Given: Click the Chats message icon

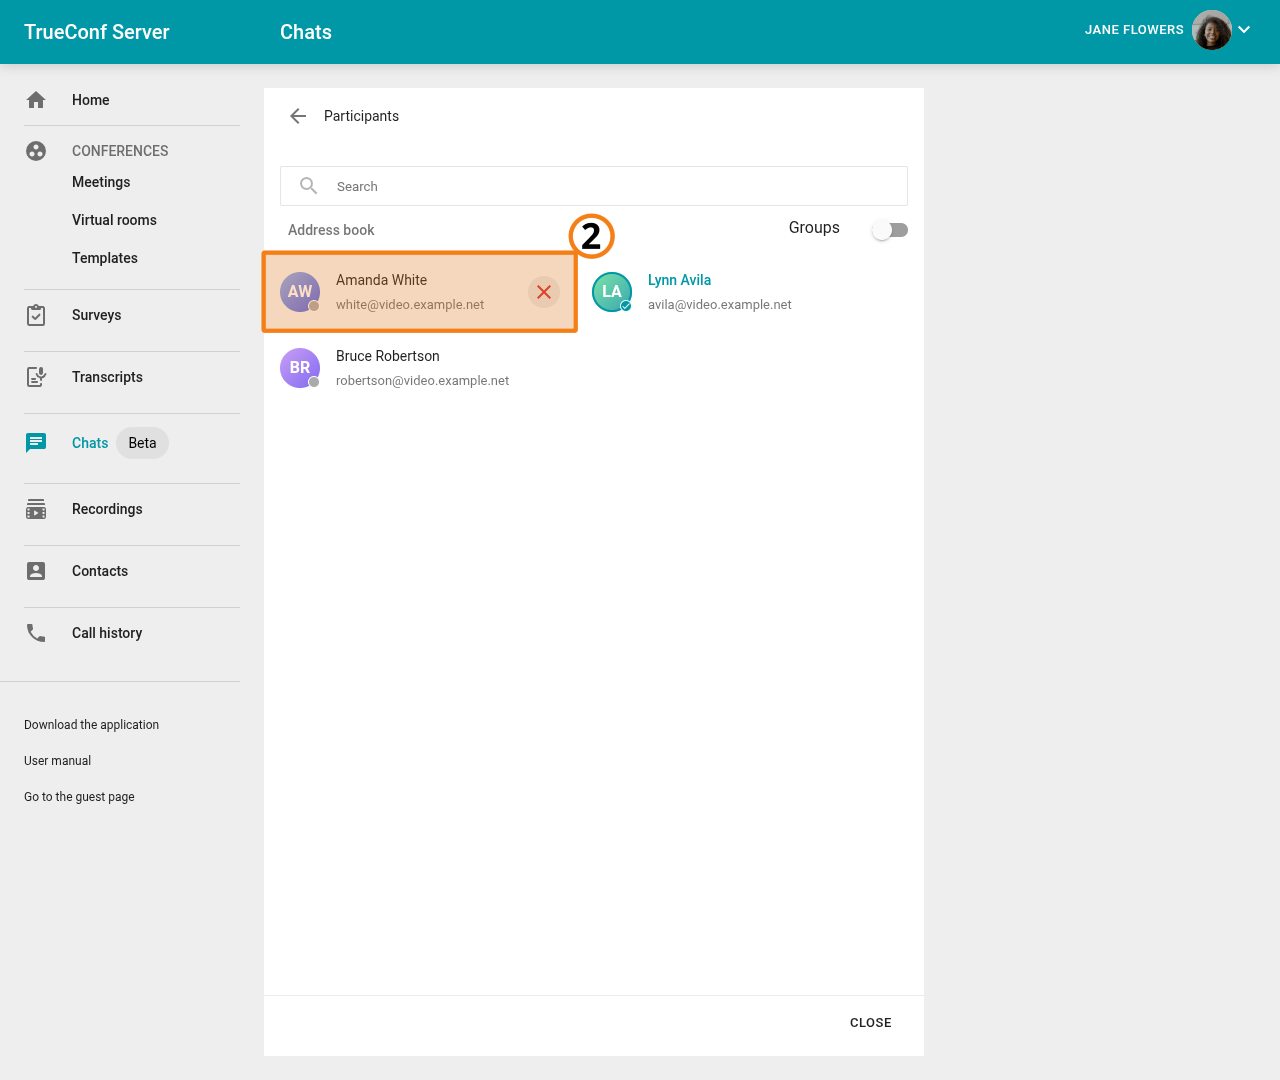Looking at the screenshot, I should (36, 443).
